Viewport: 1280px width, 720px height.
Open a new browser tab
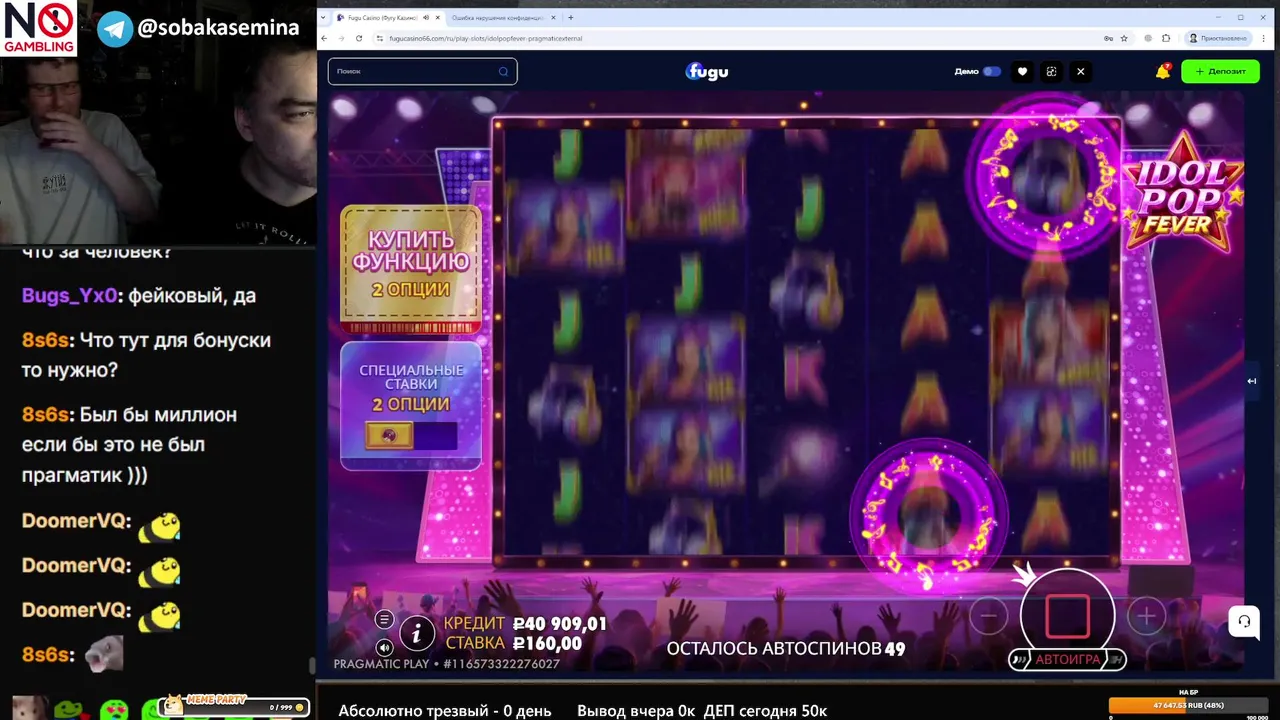click(571, 18)
